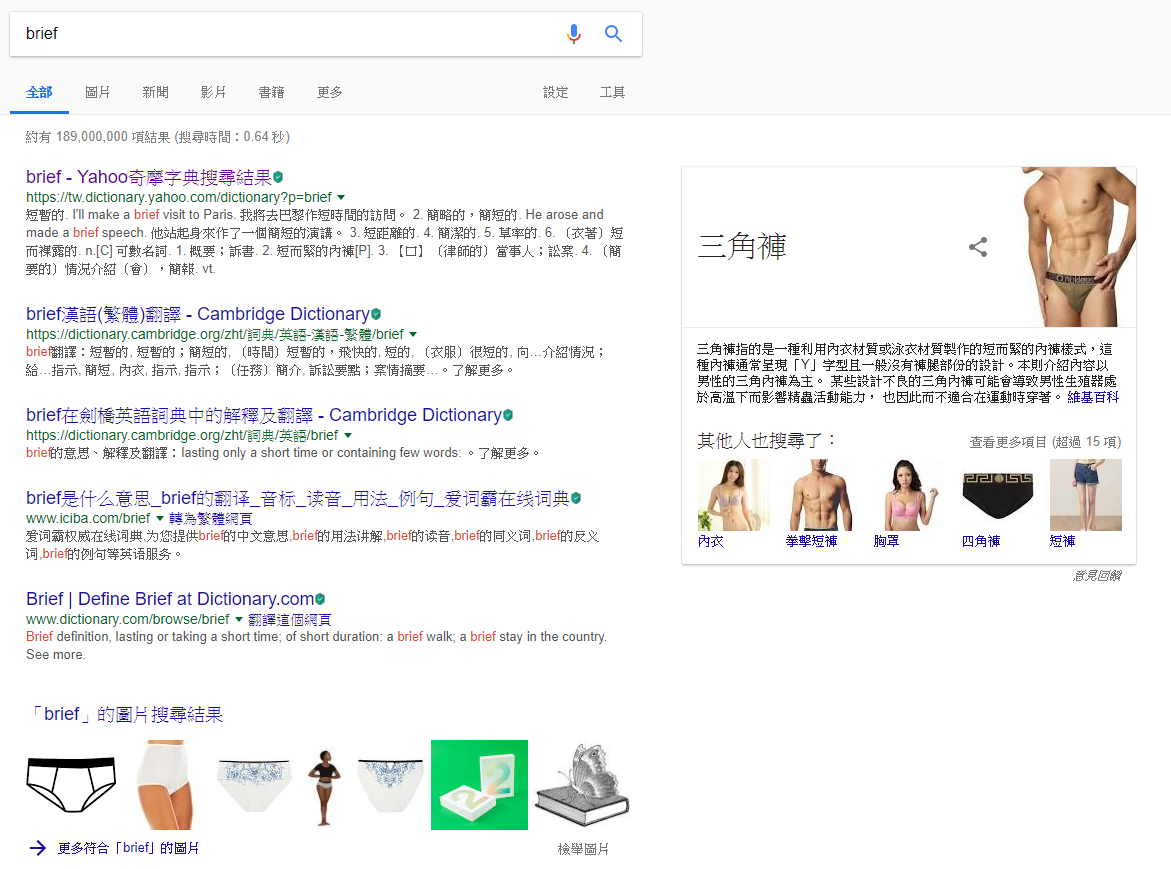Viewport: 1171px width, 869px height.
Task: Click the 三角褲 knowledge panel title
Action: 742,247
